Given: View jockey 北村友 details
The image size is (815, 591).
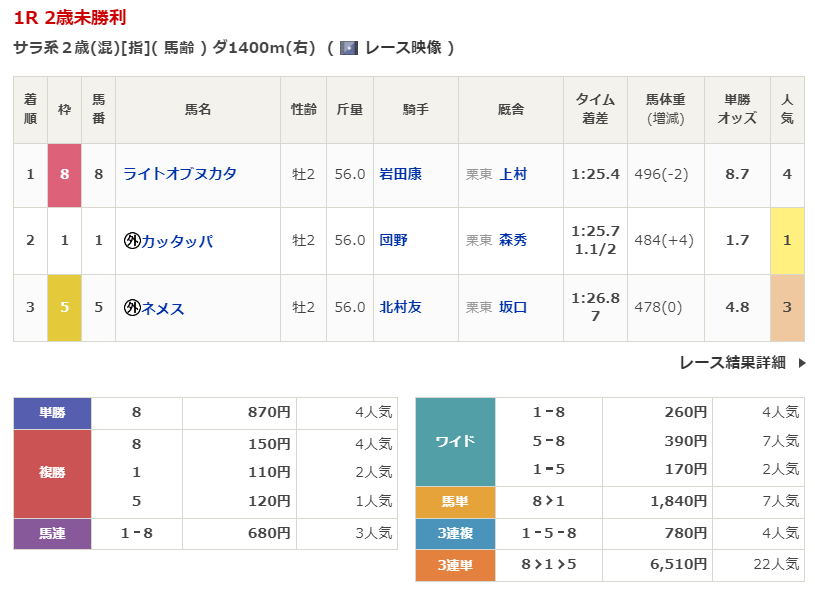Looking at the screenshot, I should coord(400,308).
